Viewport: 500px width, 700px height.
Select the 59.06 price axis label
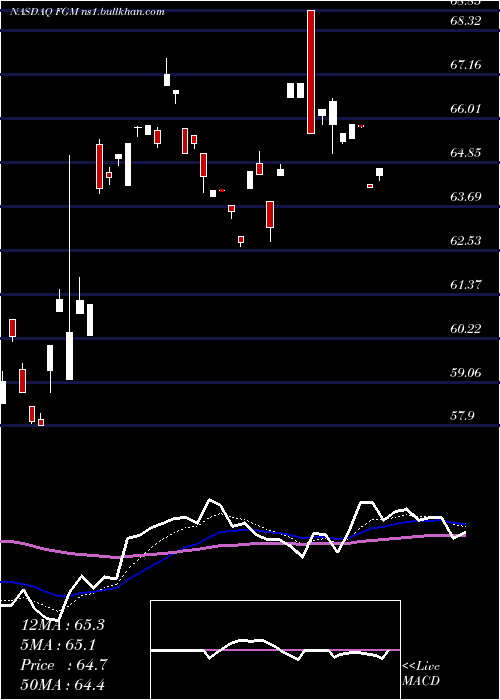(x=466, y=372)
